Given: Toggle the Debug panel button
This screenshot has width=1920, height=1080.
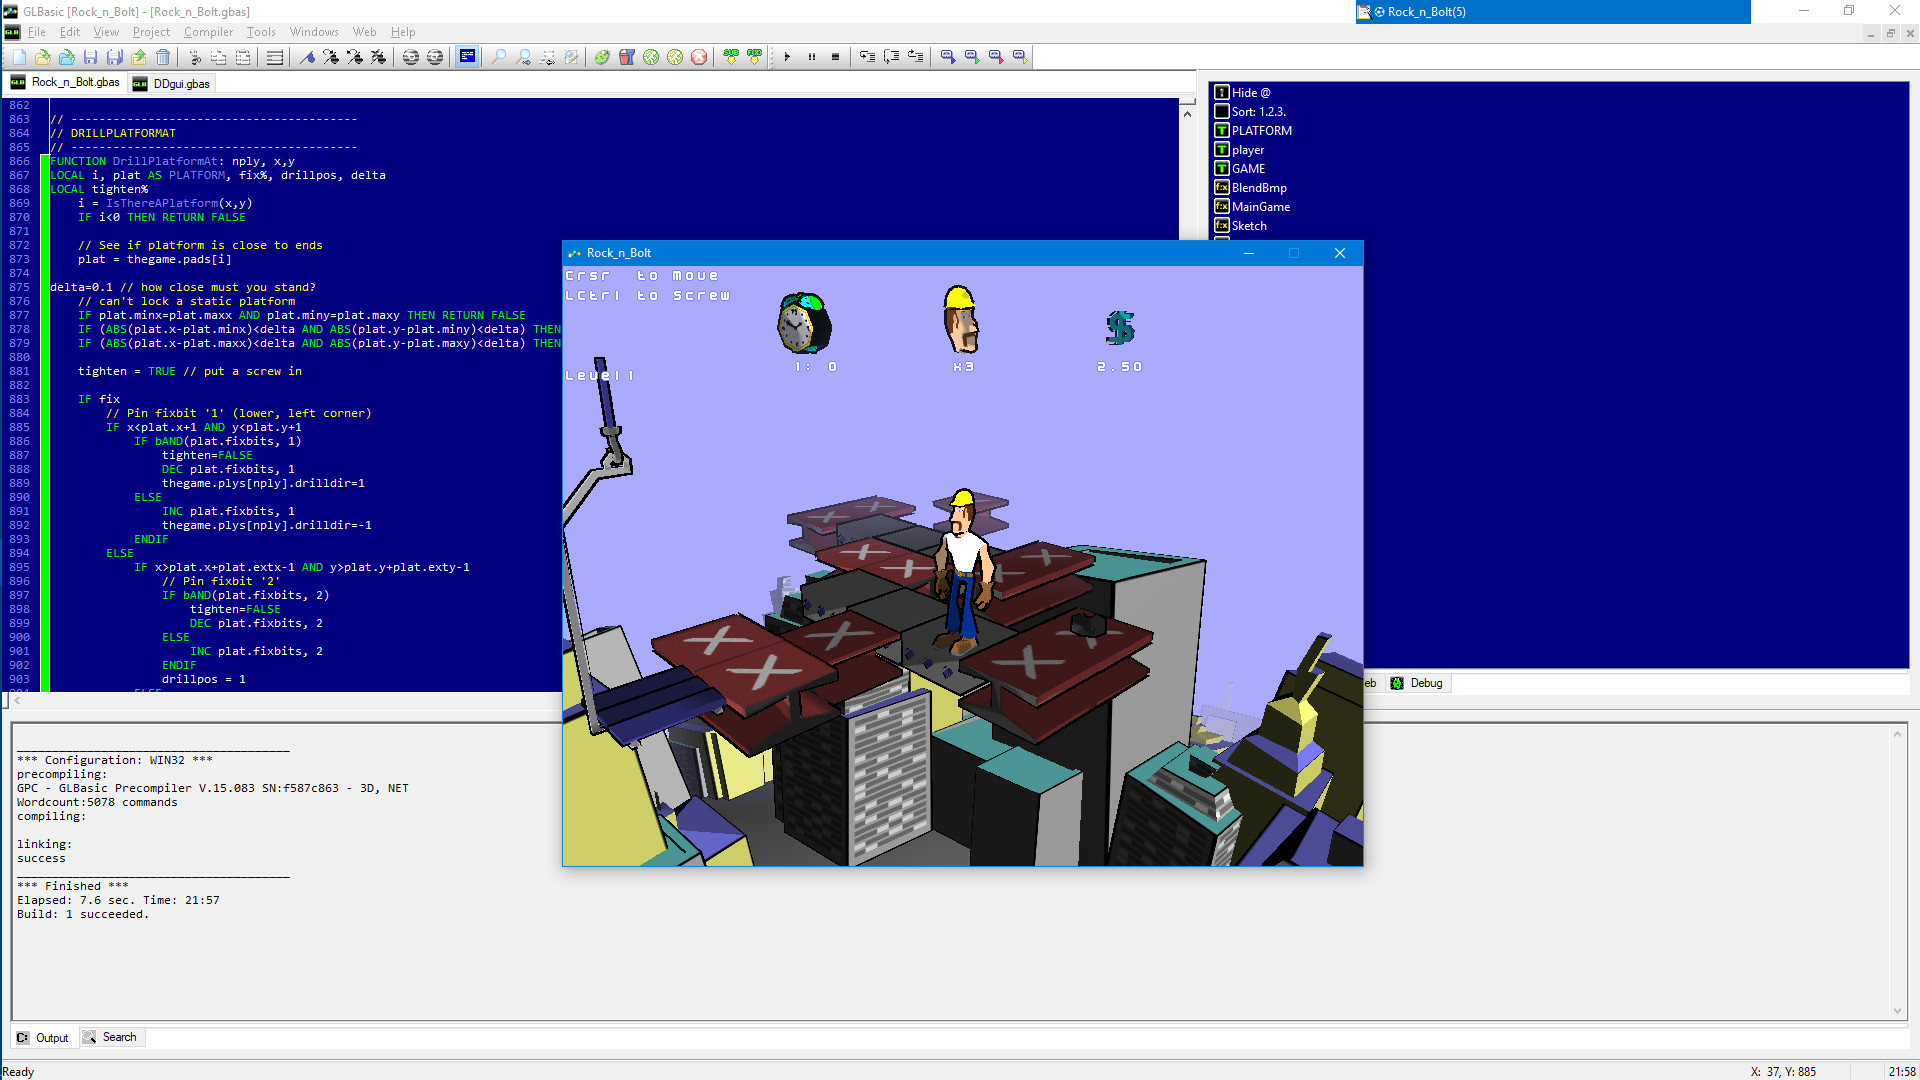Looking at the screenshot, I should pyautogui.click(x=1416, y=682).
